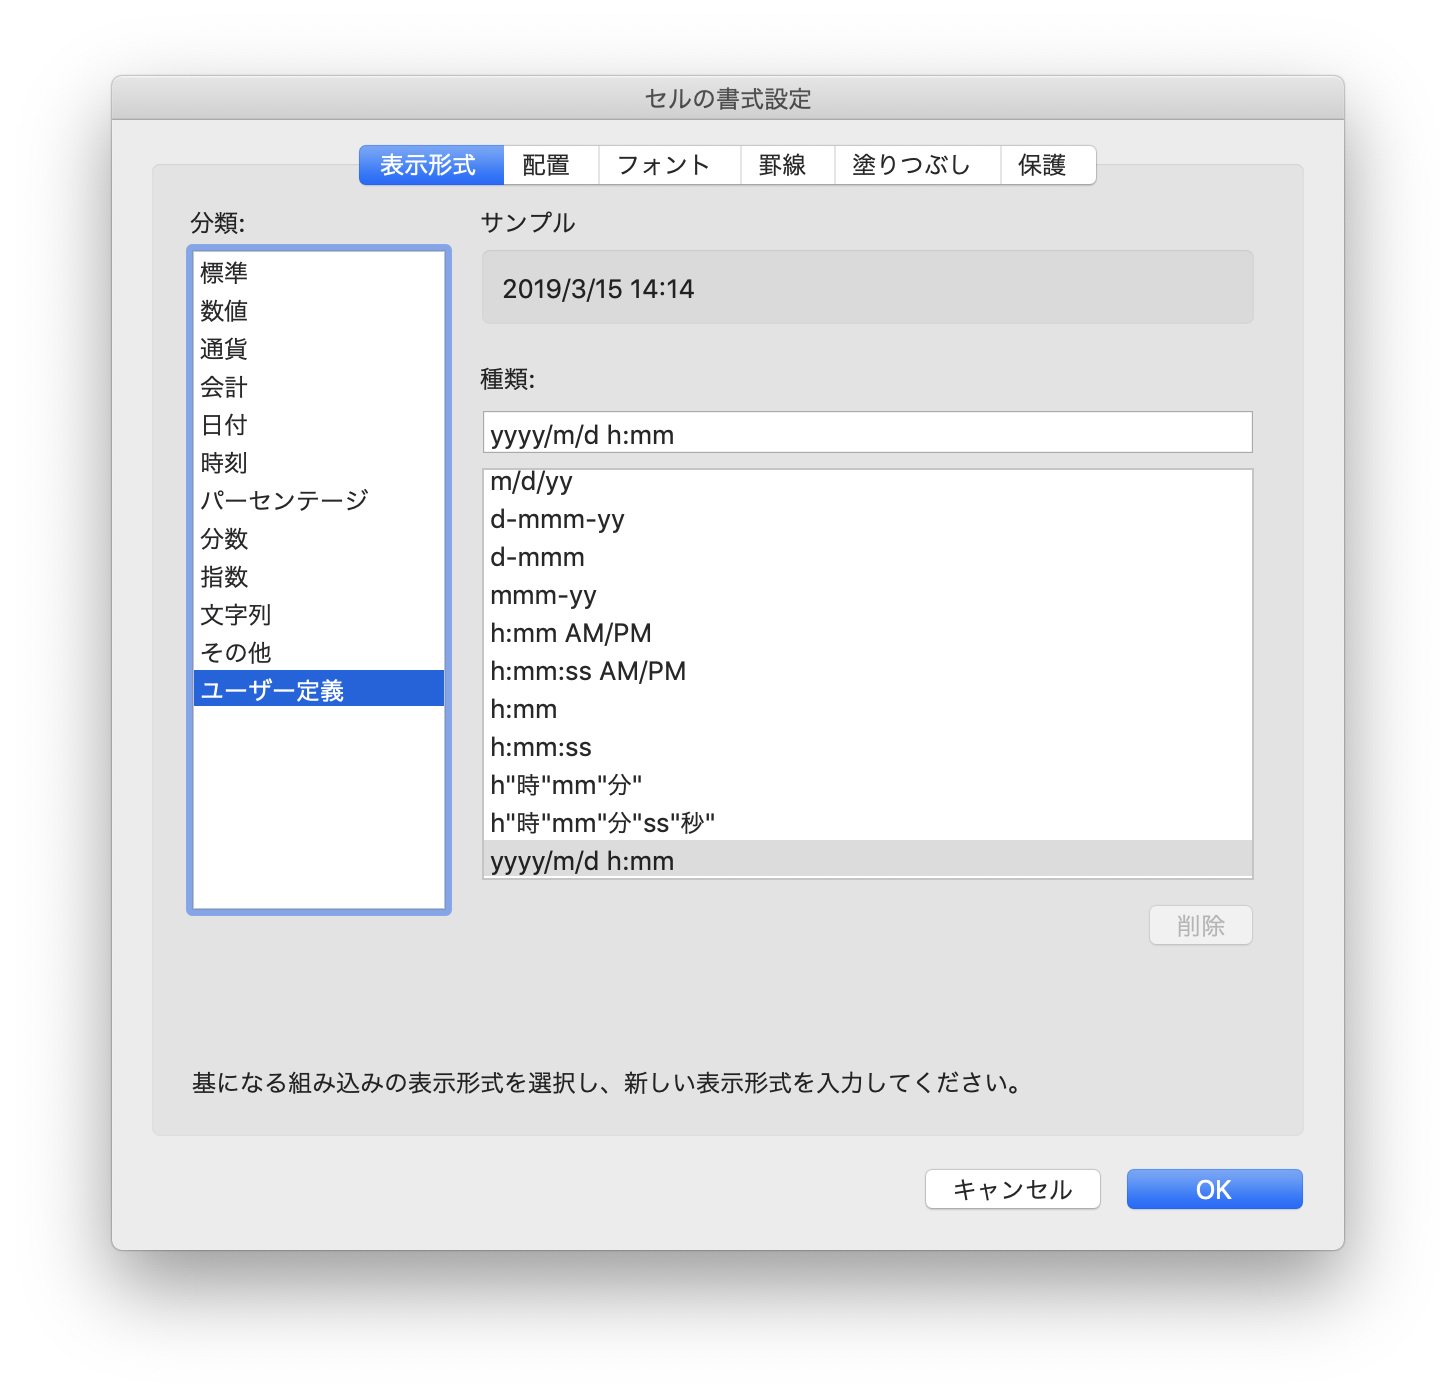Open the 配置 tab
Image resolution: width=1456 pixels, height=1398 pixels.
(551, 165)
